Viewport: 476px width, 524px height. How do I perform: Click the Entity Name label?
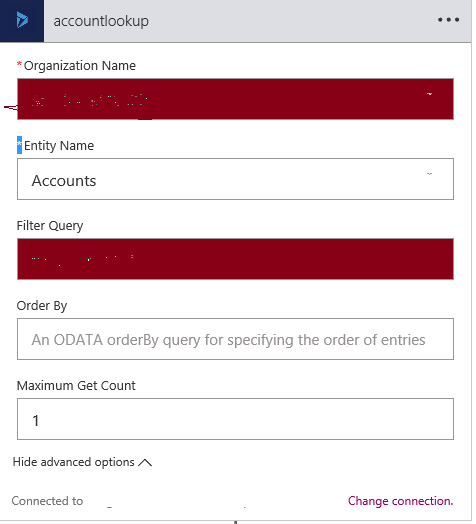[59, 146]
